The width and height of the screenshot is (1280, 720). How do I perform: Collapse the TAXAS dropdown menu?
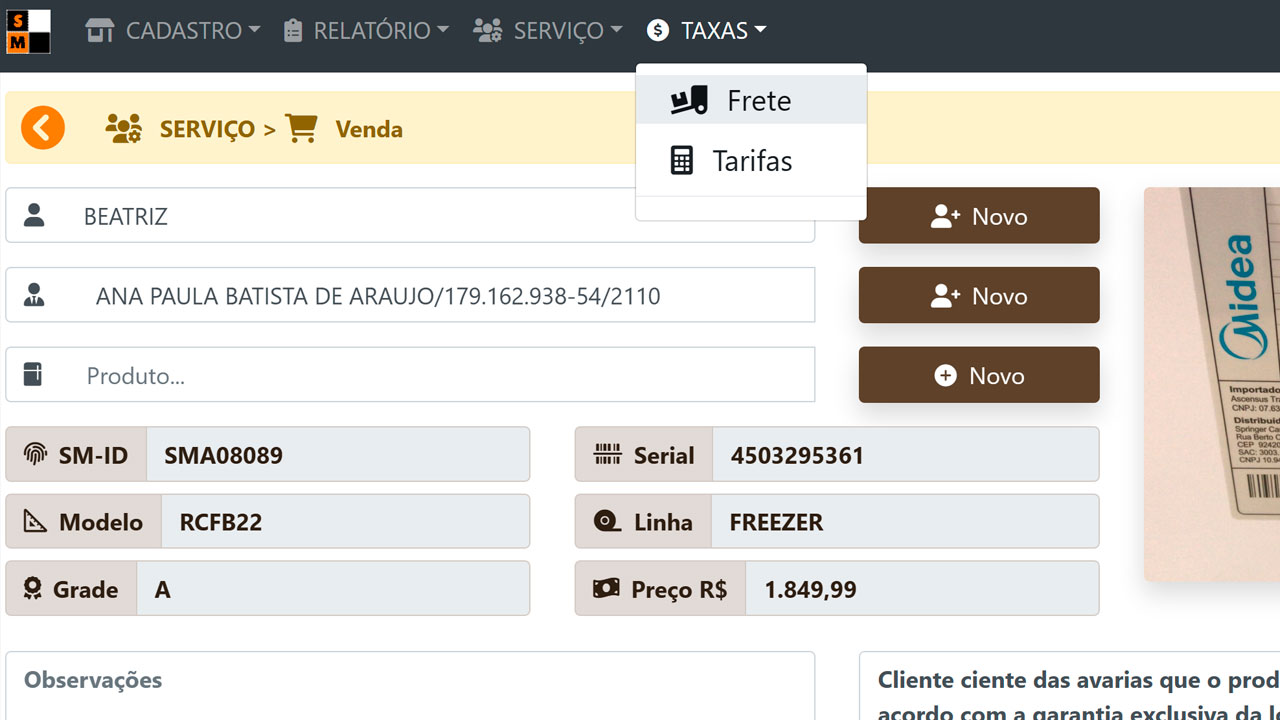(x=707, y=31)
